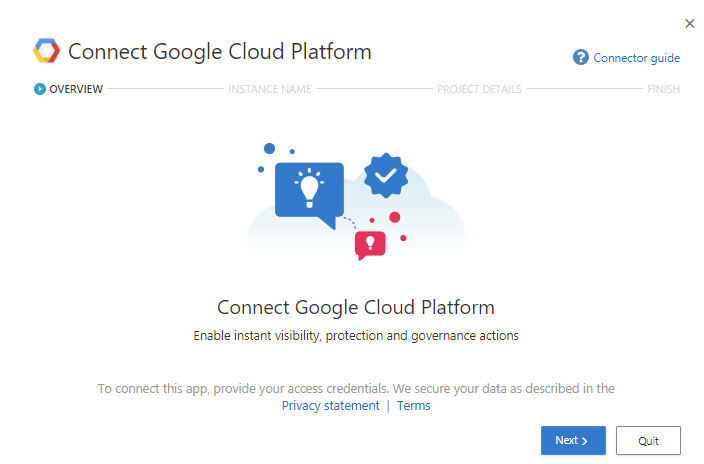
Task: Go to the PROJECT DETAILS step
Action: click(479, 89)
